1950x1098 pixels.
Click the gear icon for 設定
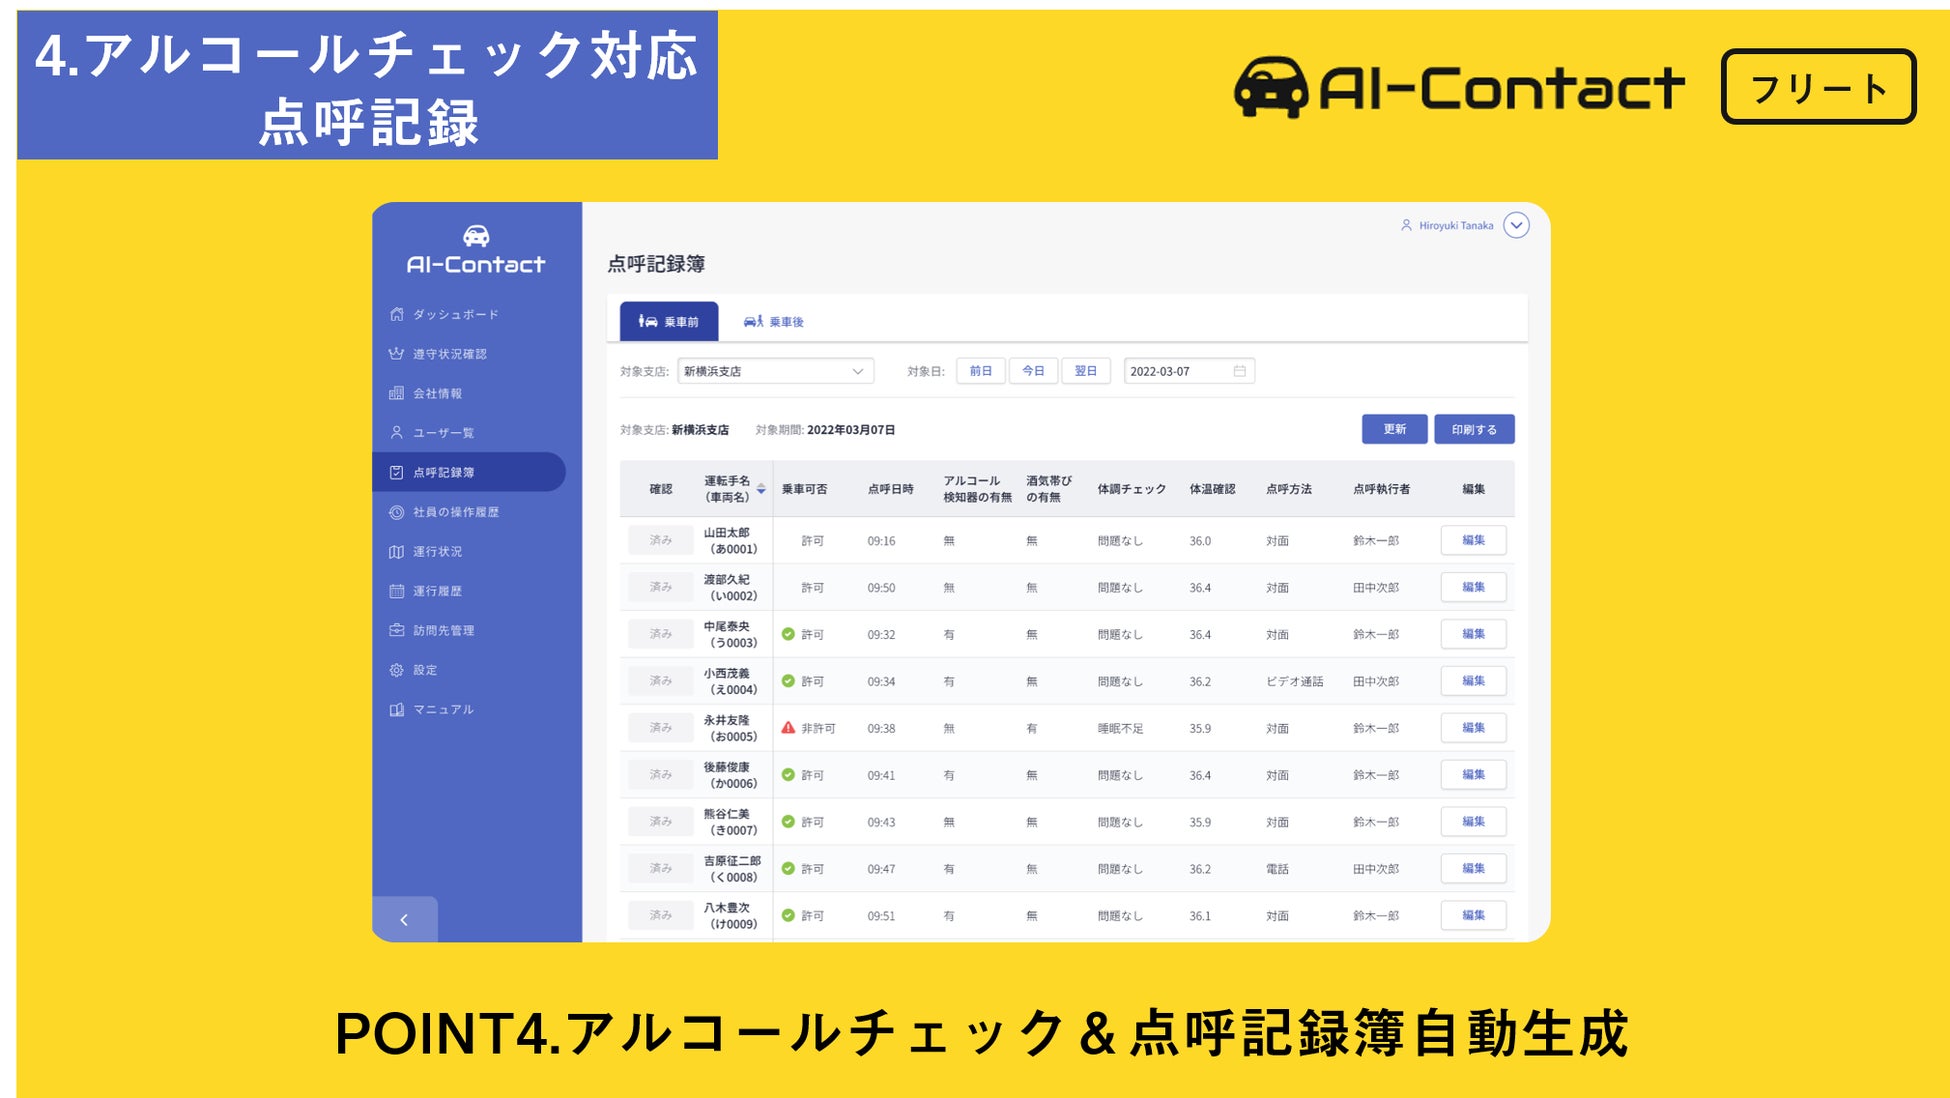(397, 670)
